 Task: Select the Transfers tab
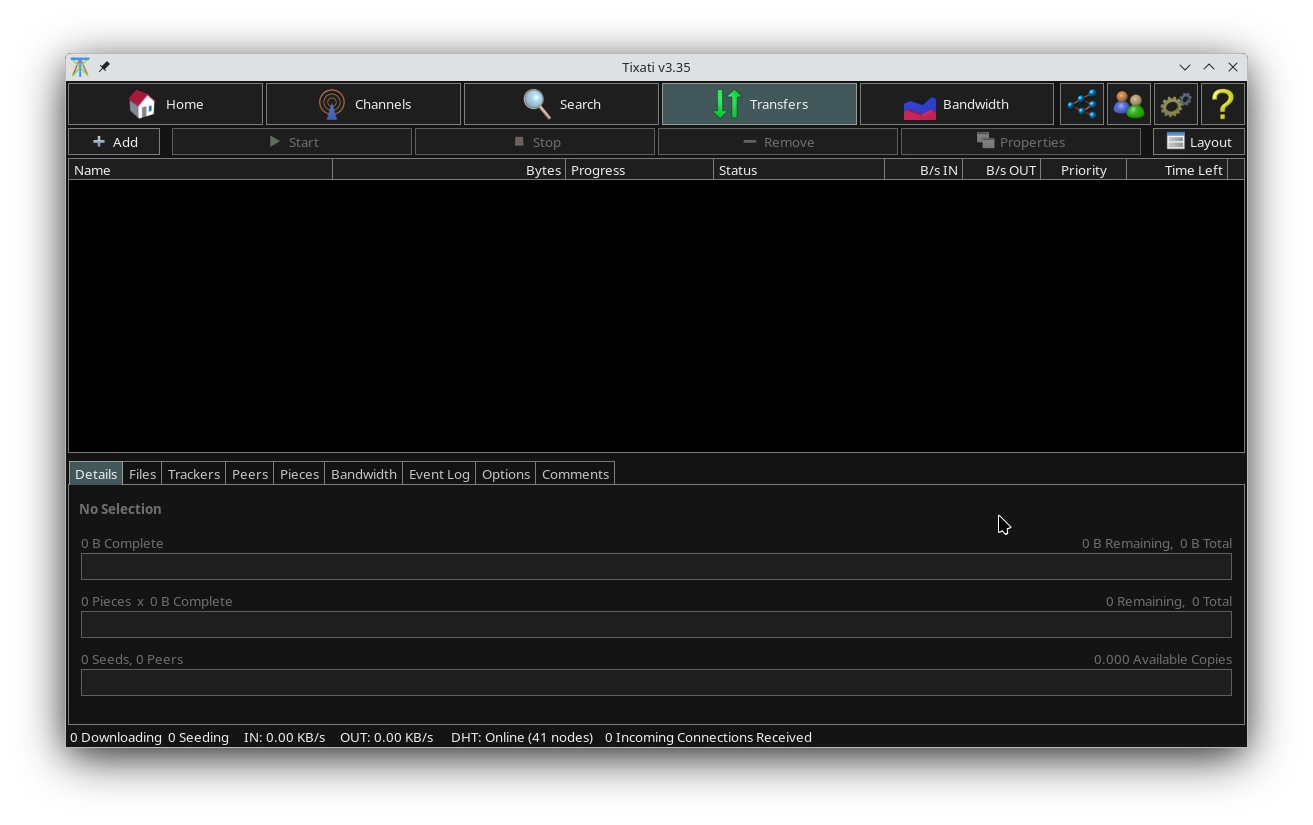click(x=760, y=104)
